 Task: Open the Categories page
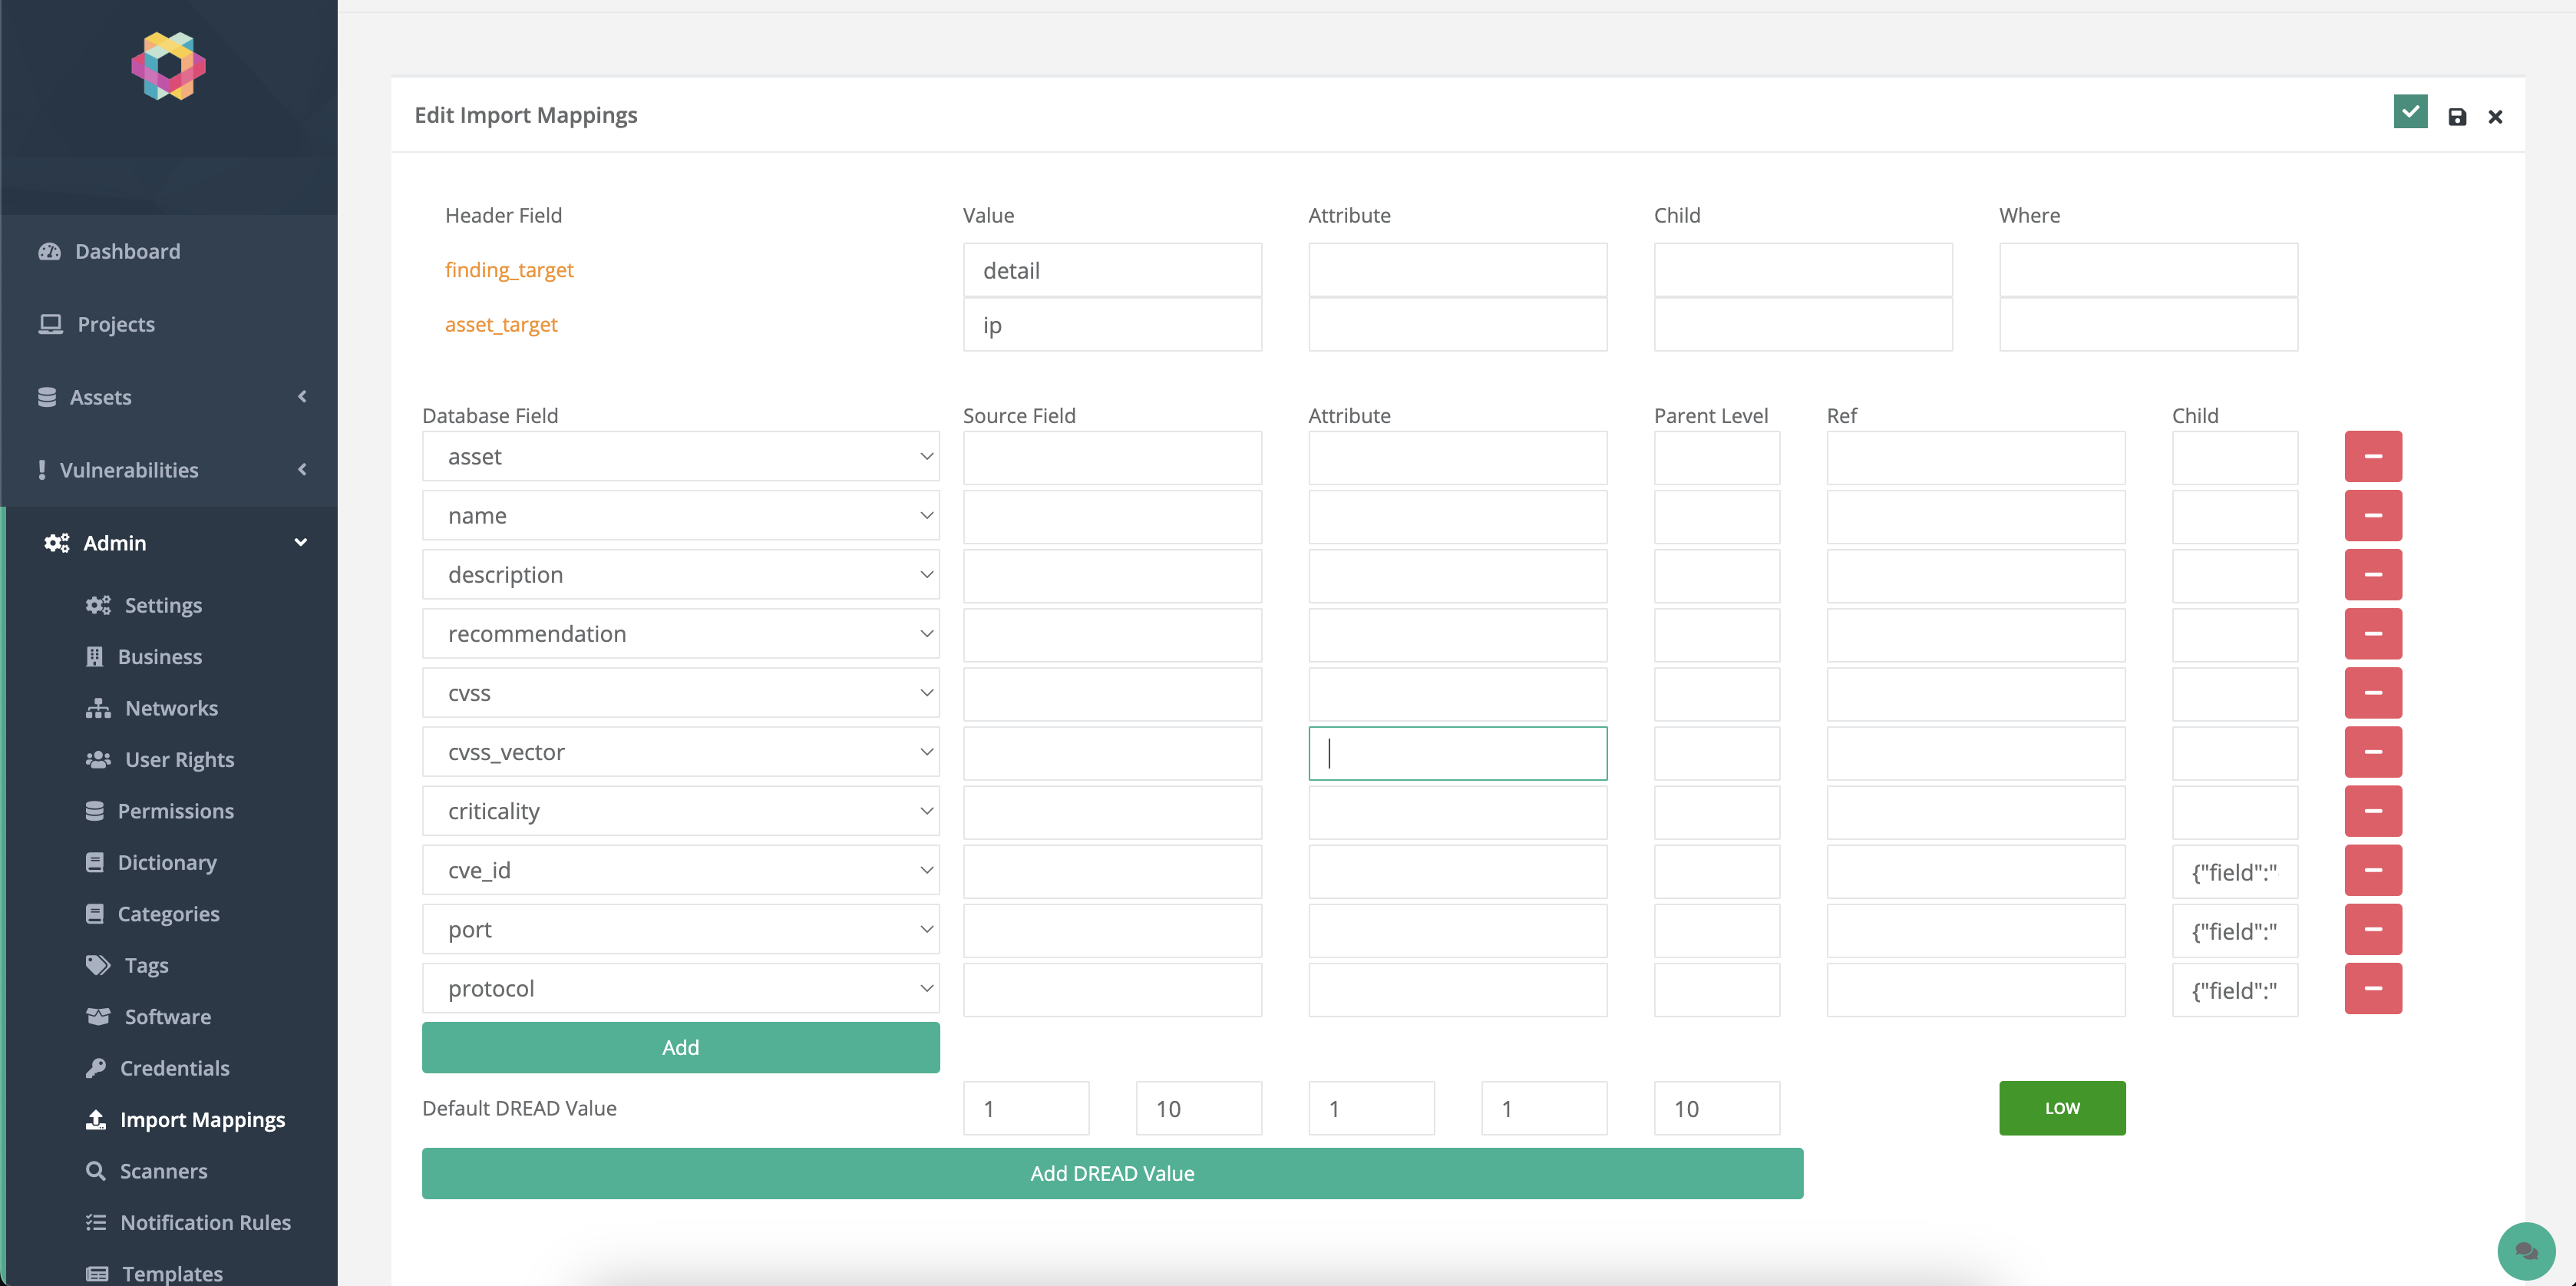tap(168, 914)
